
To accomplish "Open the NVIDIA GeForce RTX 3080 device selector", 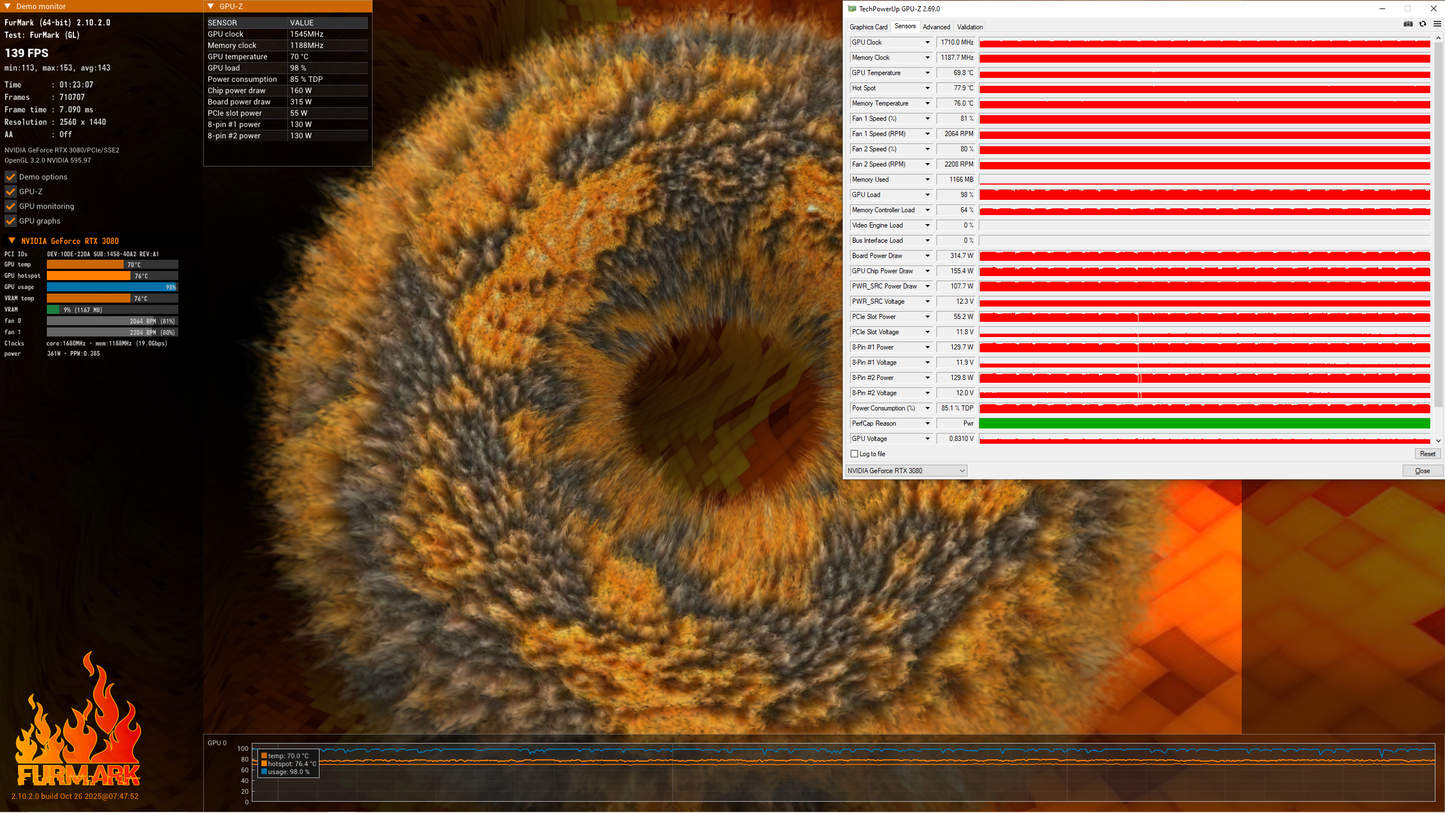I will click(906, 471).
